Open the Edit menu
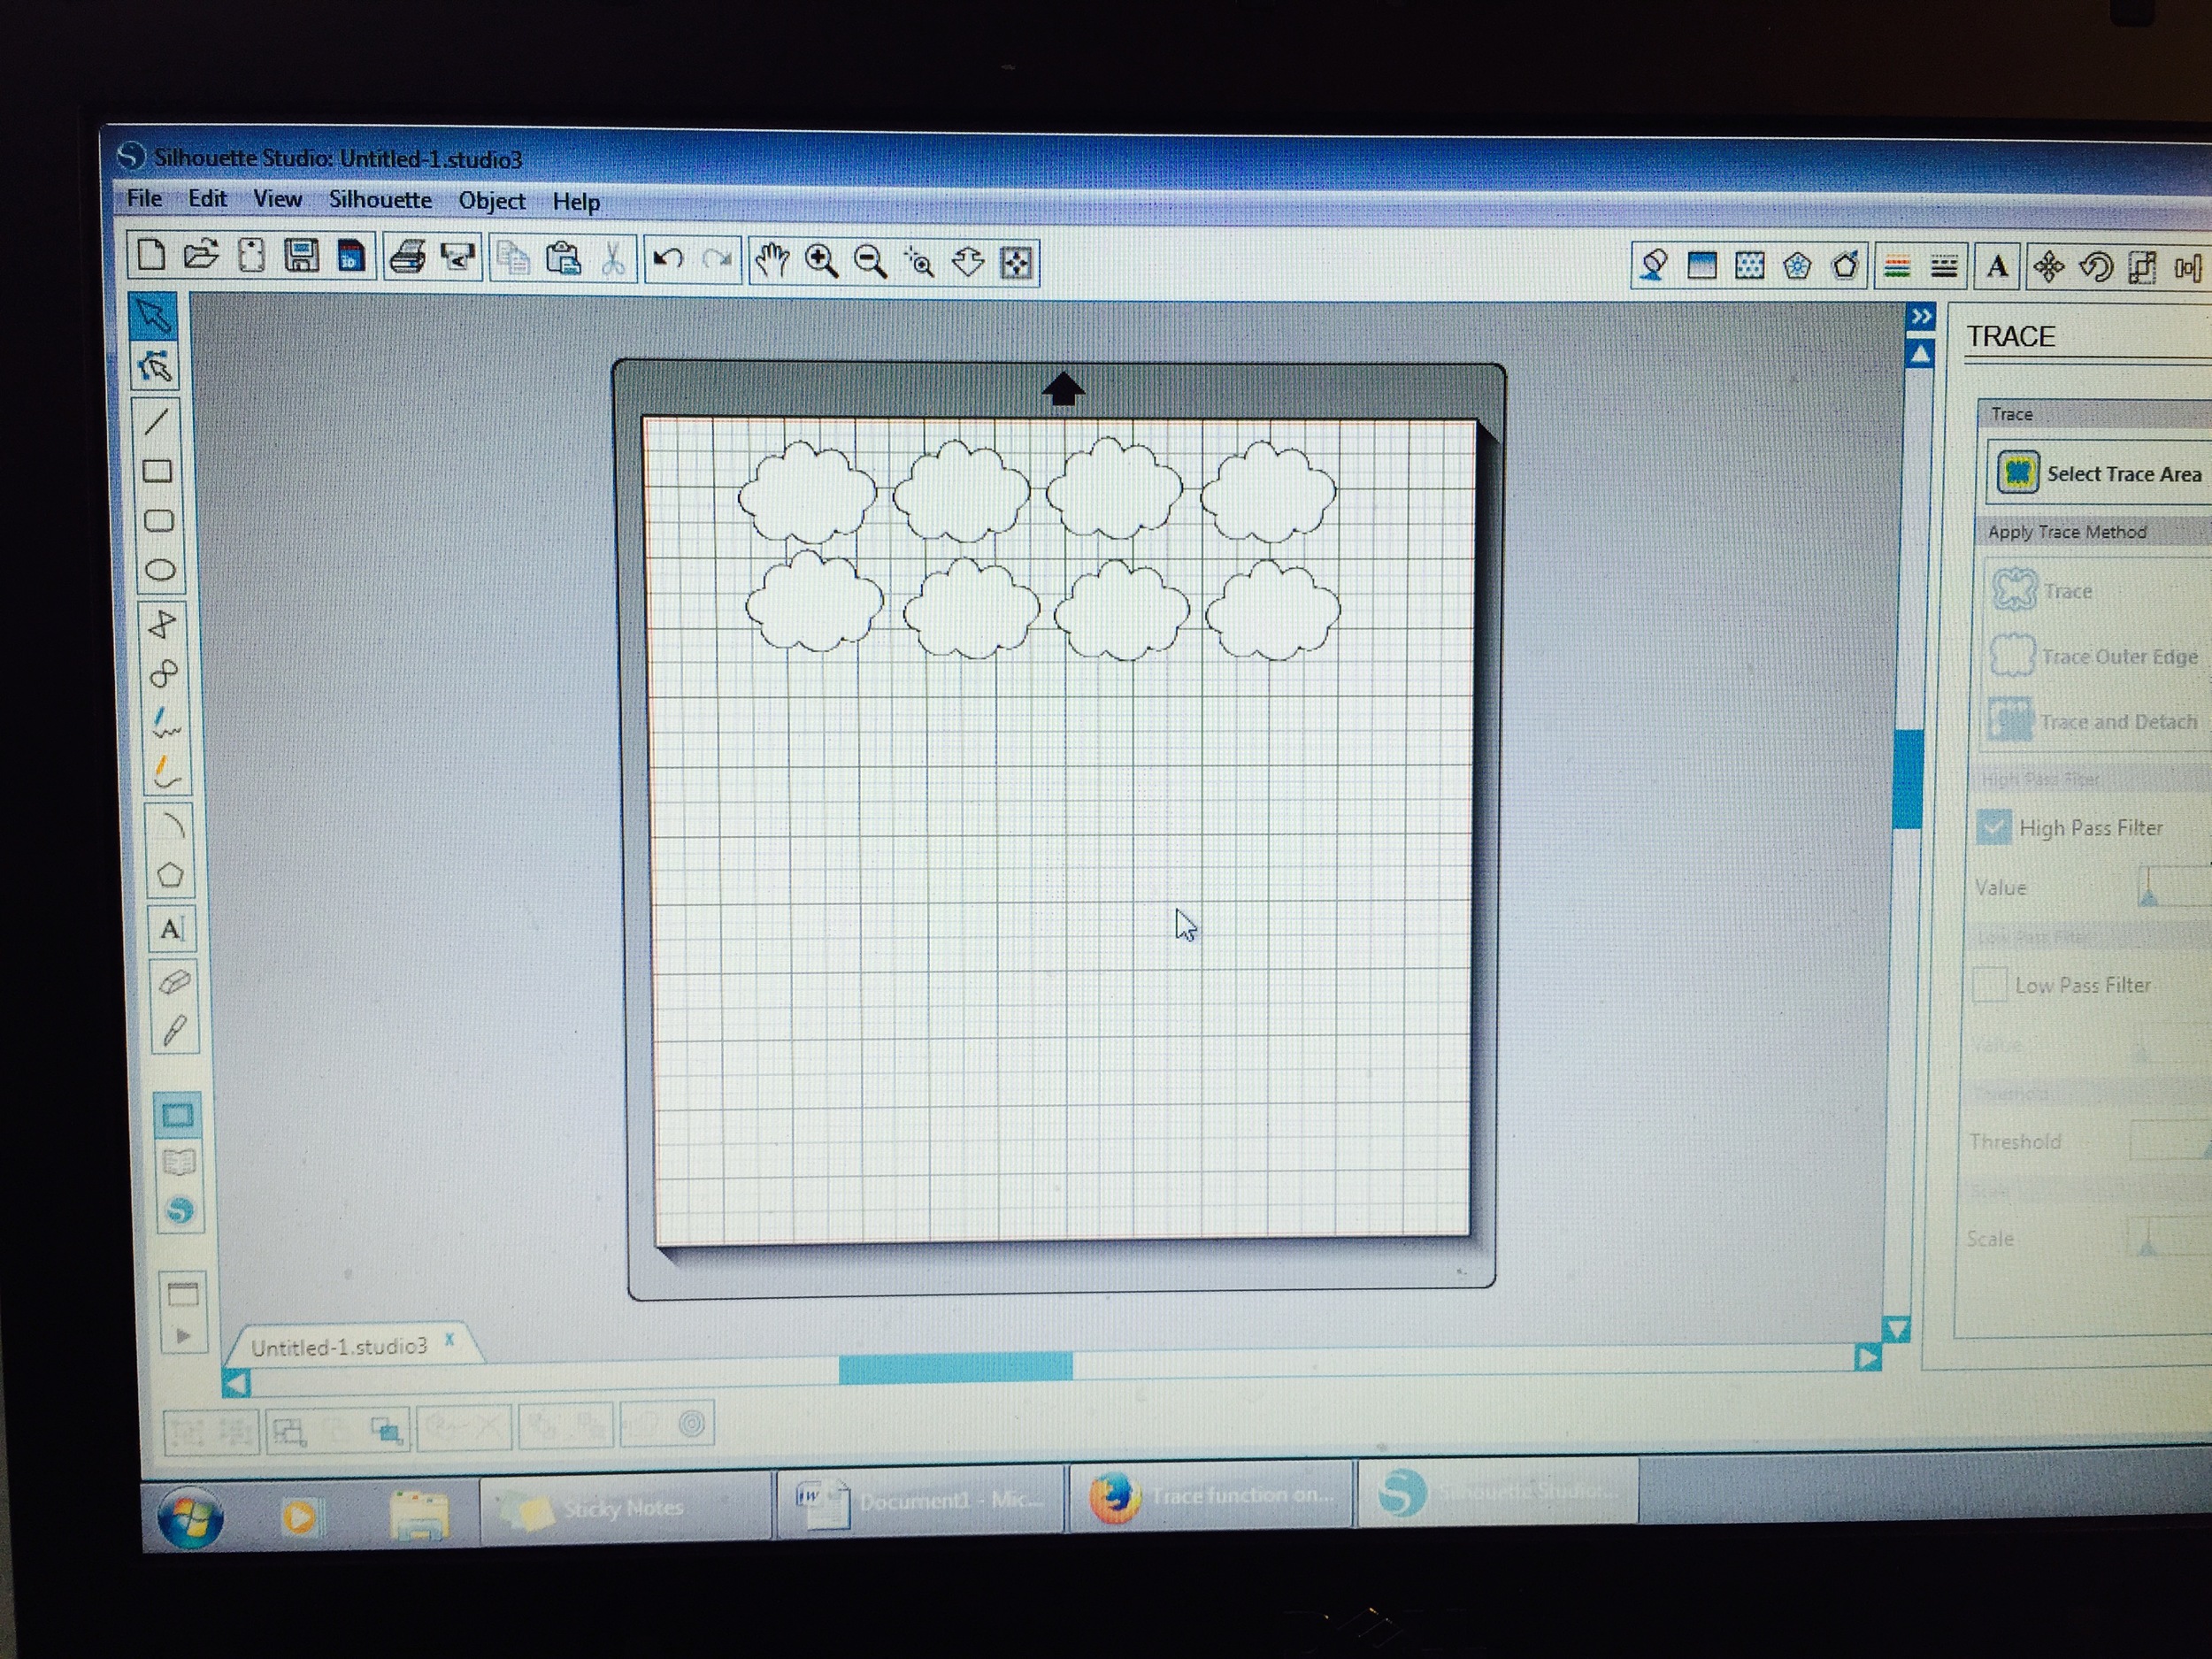The image size is (2212, 1659). [x=207, y=198]
